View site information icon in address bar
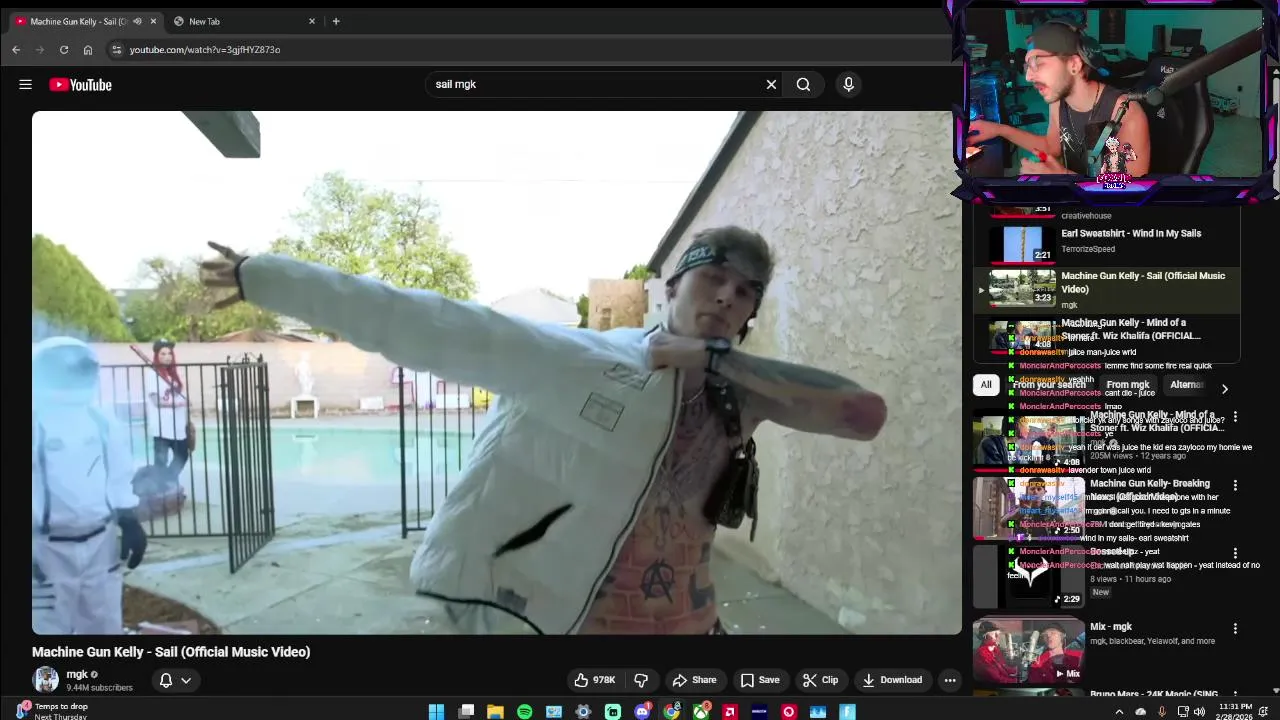This screenshot has height=720, width=1280. (116, 50)
